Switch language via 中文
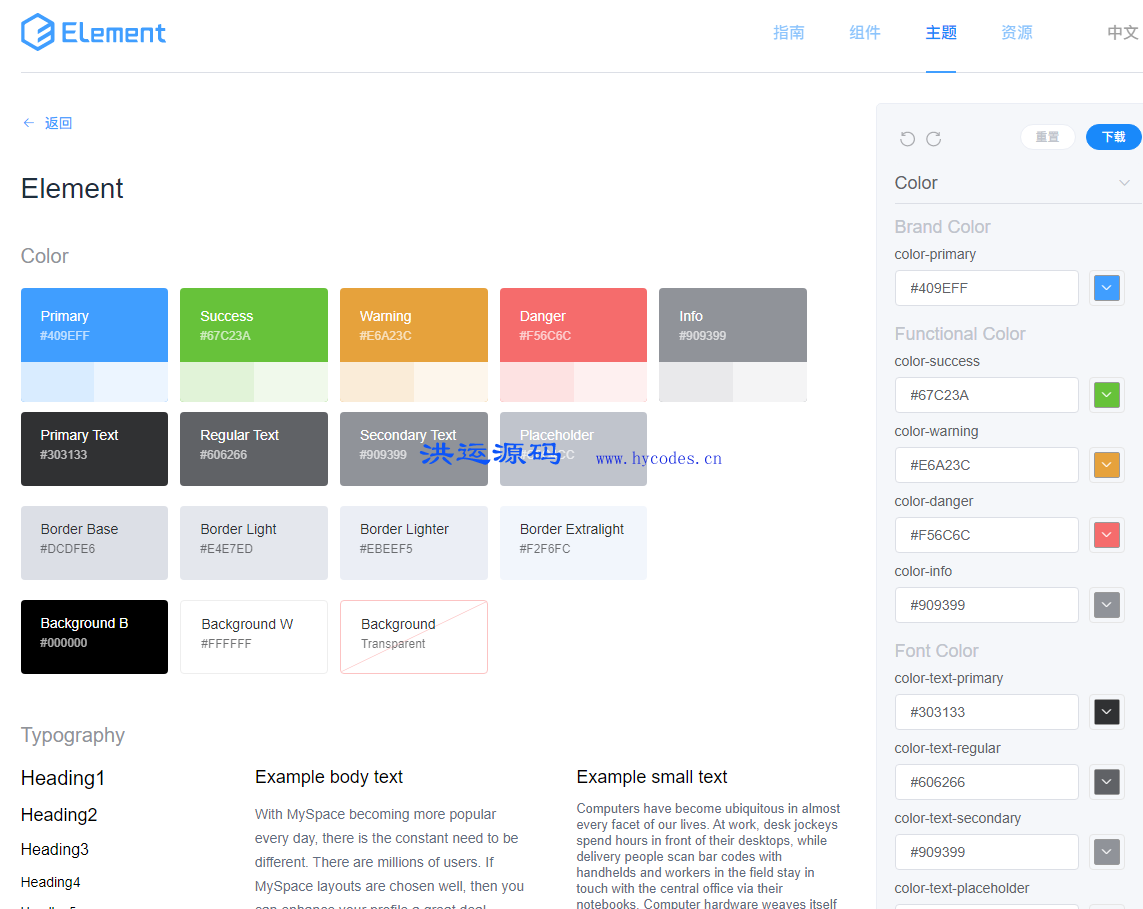 coord(1123,33)
